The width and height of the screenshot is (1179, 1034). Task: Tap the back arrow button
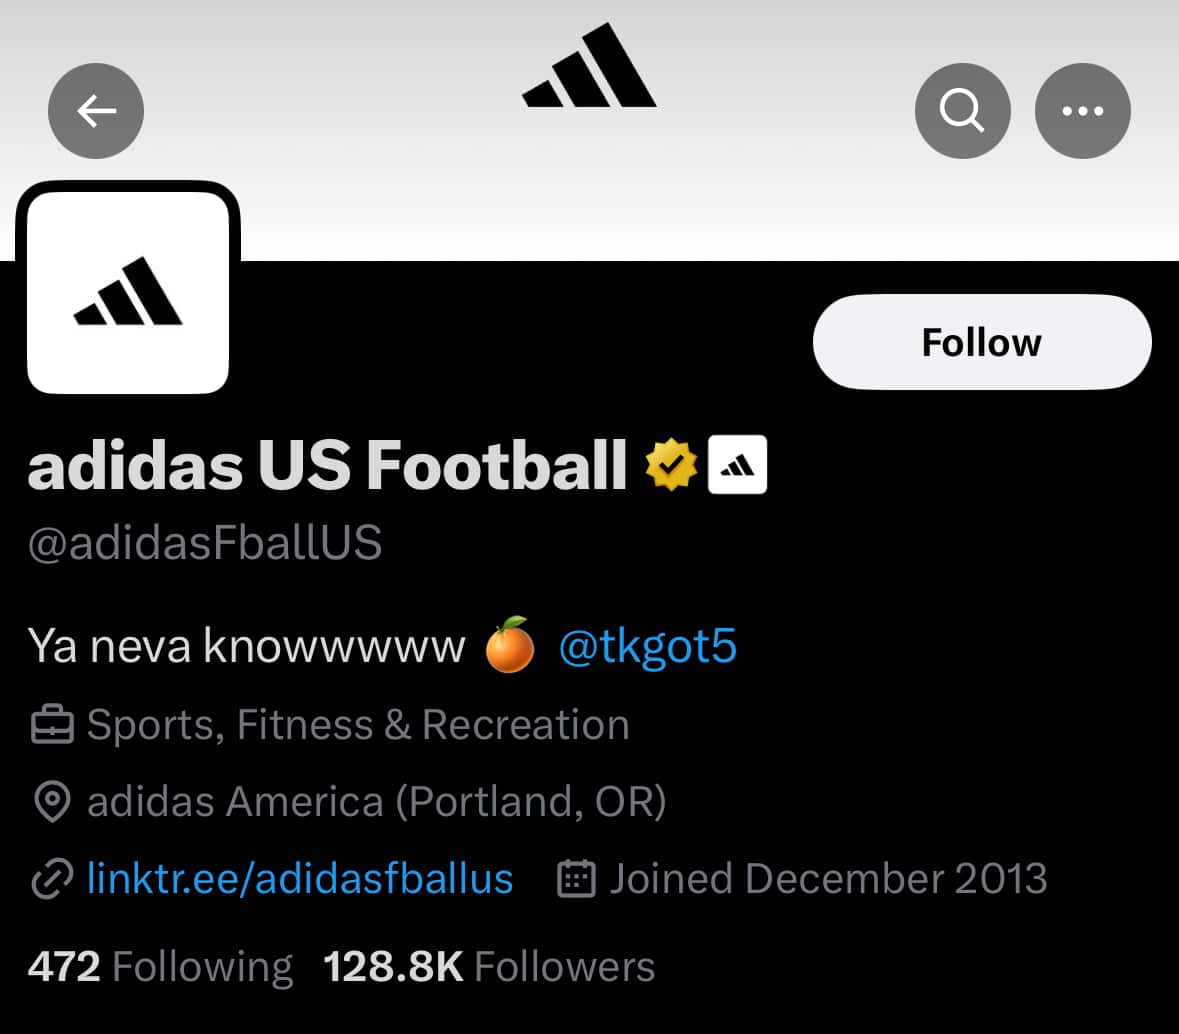(96, 111)
